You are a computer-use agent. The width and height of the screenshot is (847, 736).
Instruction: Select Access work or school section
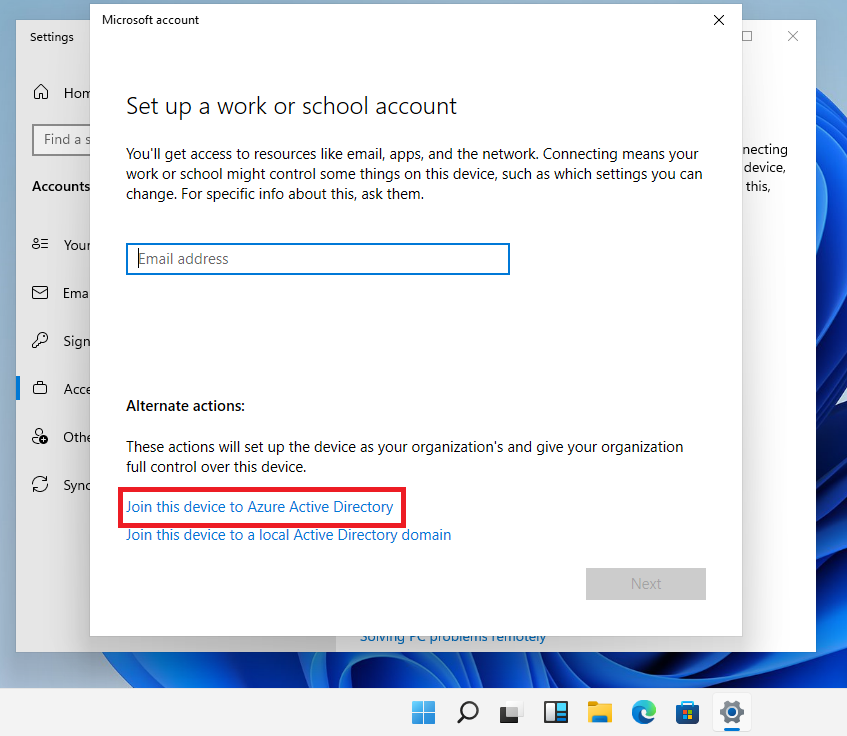click(x=65, y=389)
